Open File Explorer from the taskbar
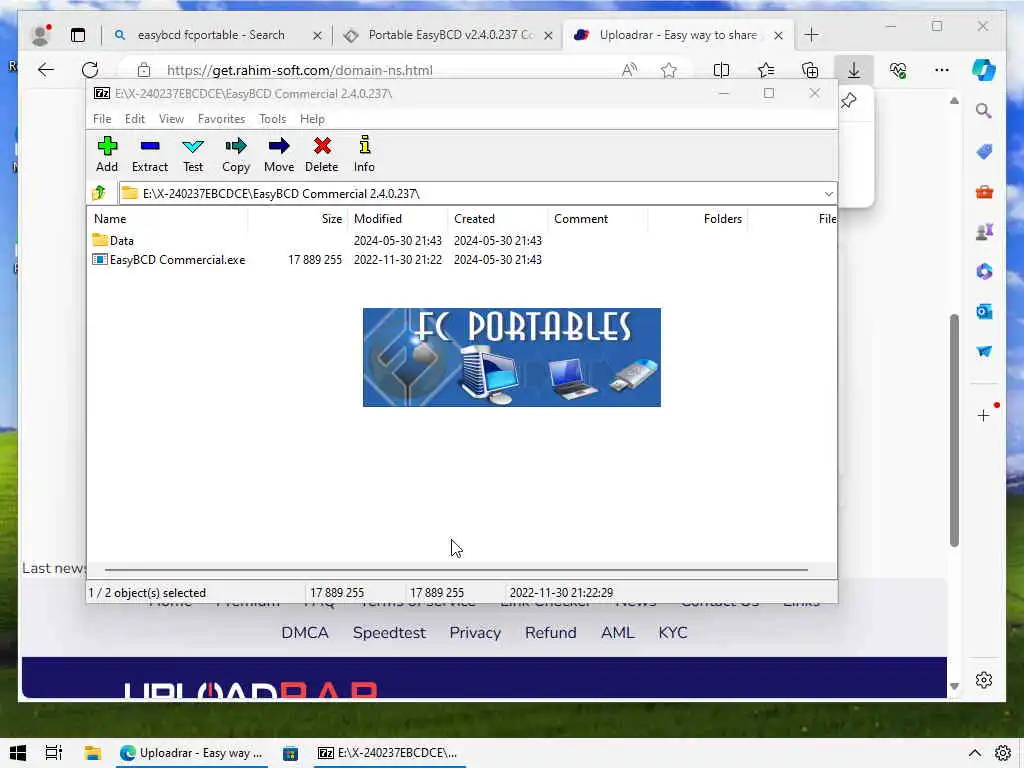The width and height of the screenshot is (1024, 768). (92, 753)
